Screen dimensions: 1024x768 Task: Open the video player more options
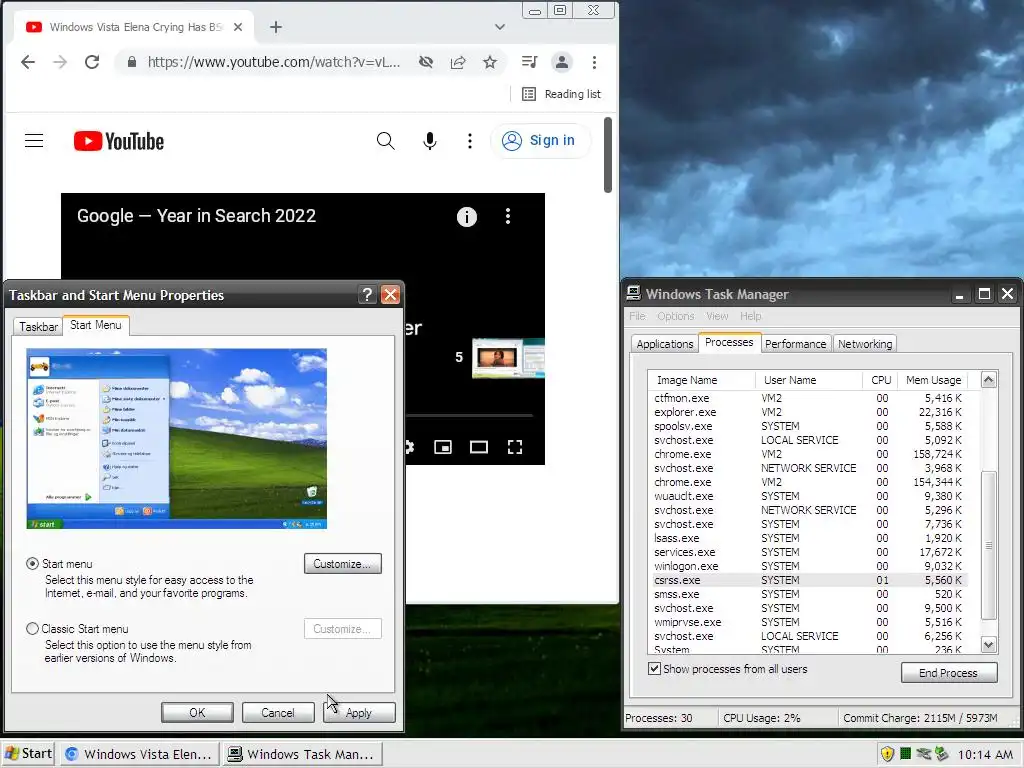(x=507, y=216)
